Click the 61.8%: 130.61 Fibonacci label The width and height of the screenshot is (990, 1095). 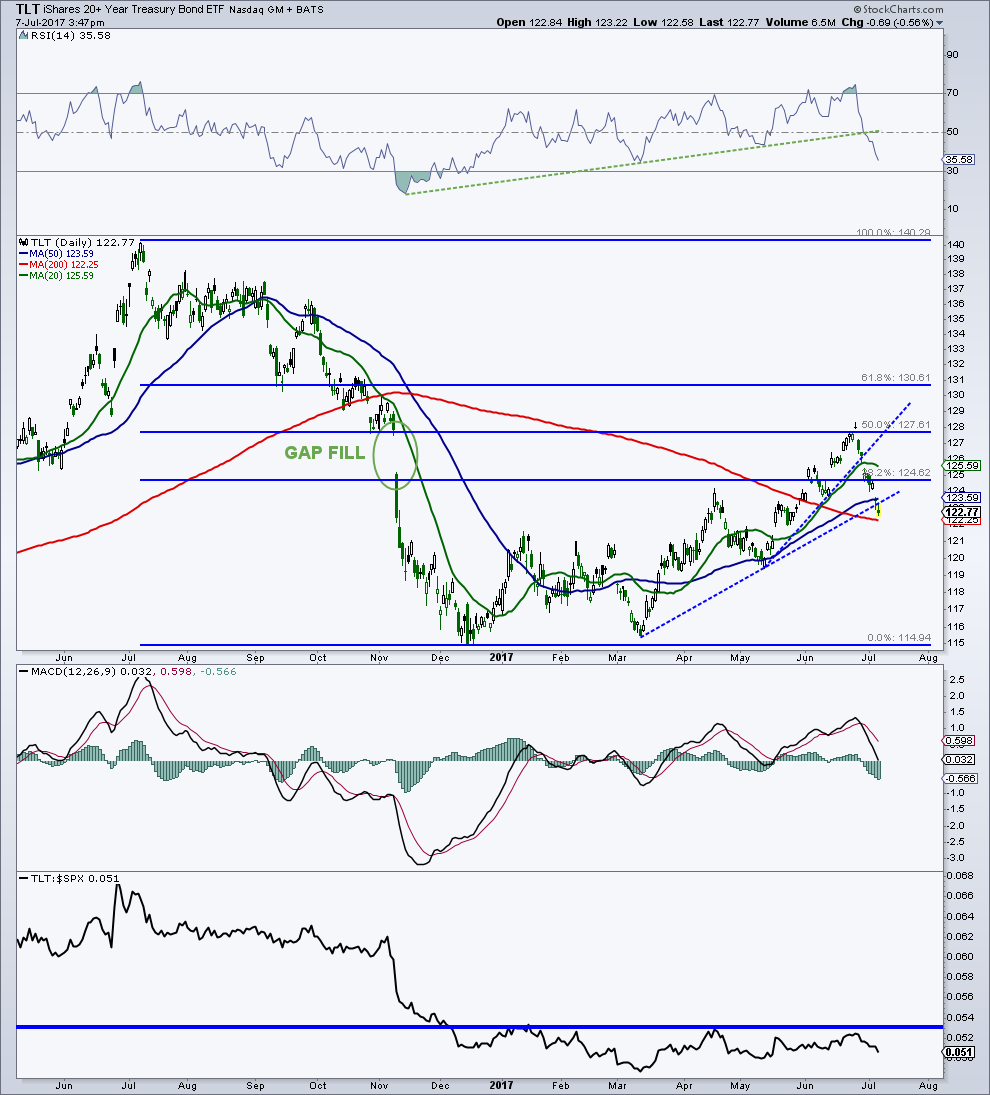(896, 378)
